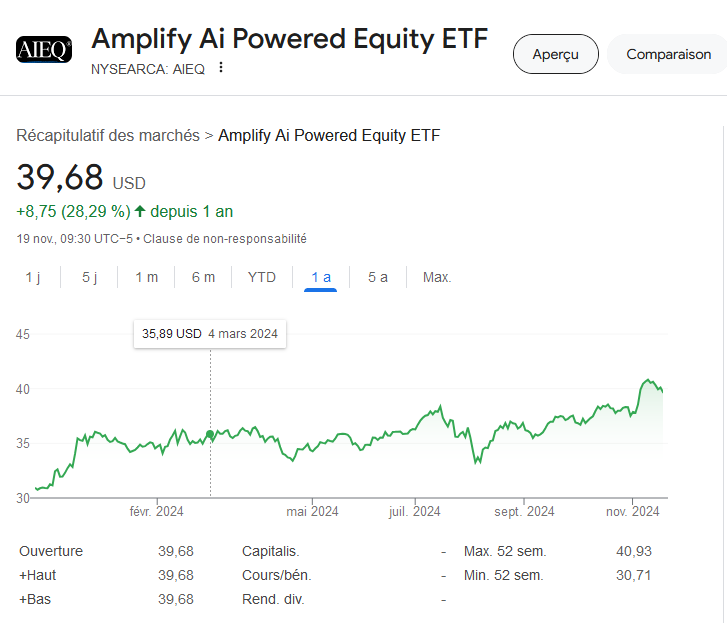Click the NYSEARCA: AIEQ ticker label
Screen dimensions: 727x623
tap(148, 69)
